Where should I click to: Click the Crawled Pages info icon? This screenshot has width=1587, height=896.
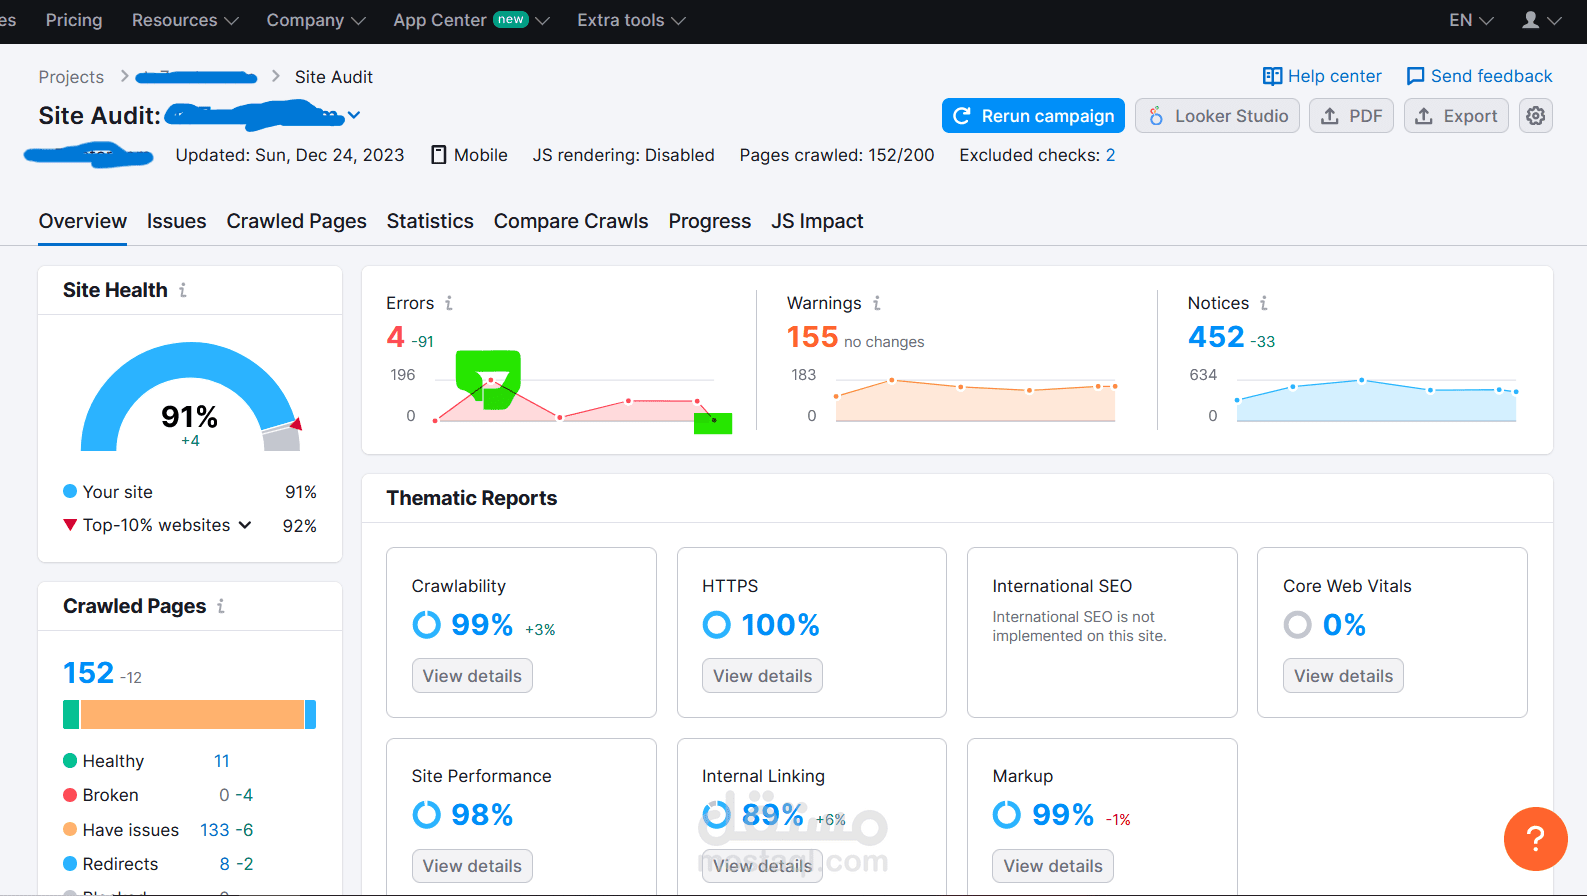(x=221, y=606)
